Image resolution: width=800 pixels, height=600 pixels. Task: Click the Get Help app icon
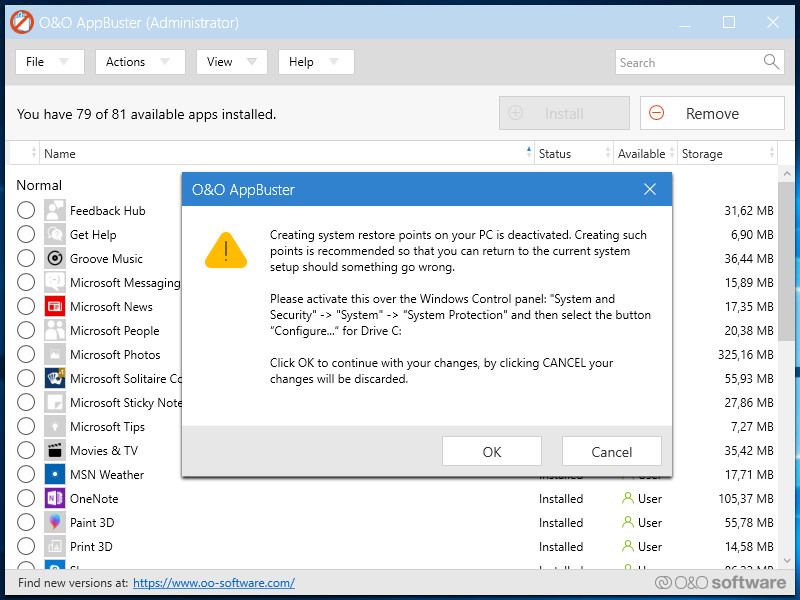pos(55,234)
